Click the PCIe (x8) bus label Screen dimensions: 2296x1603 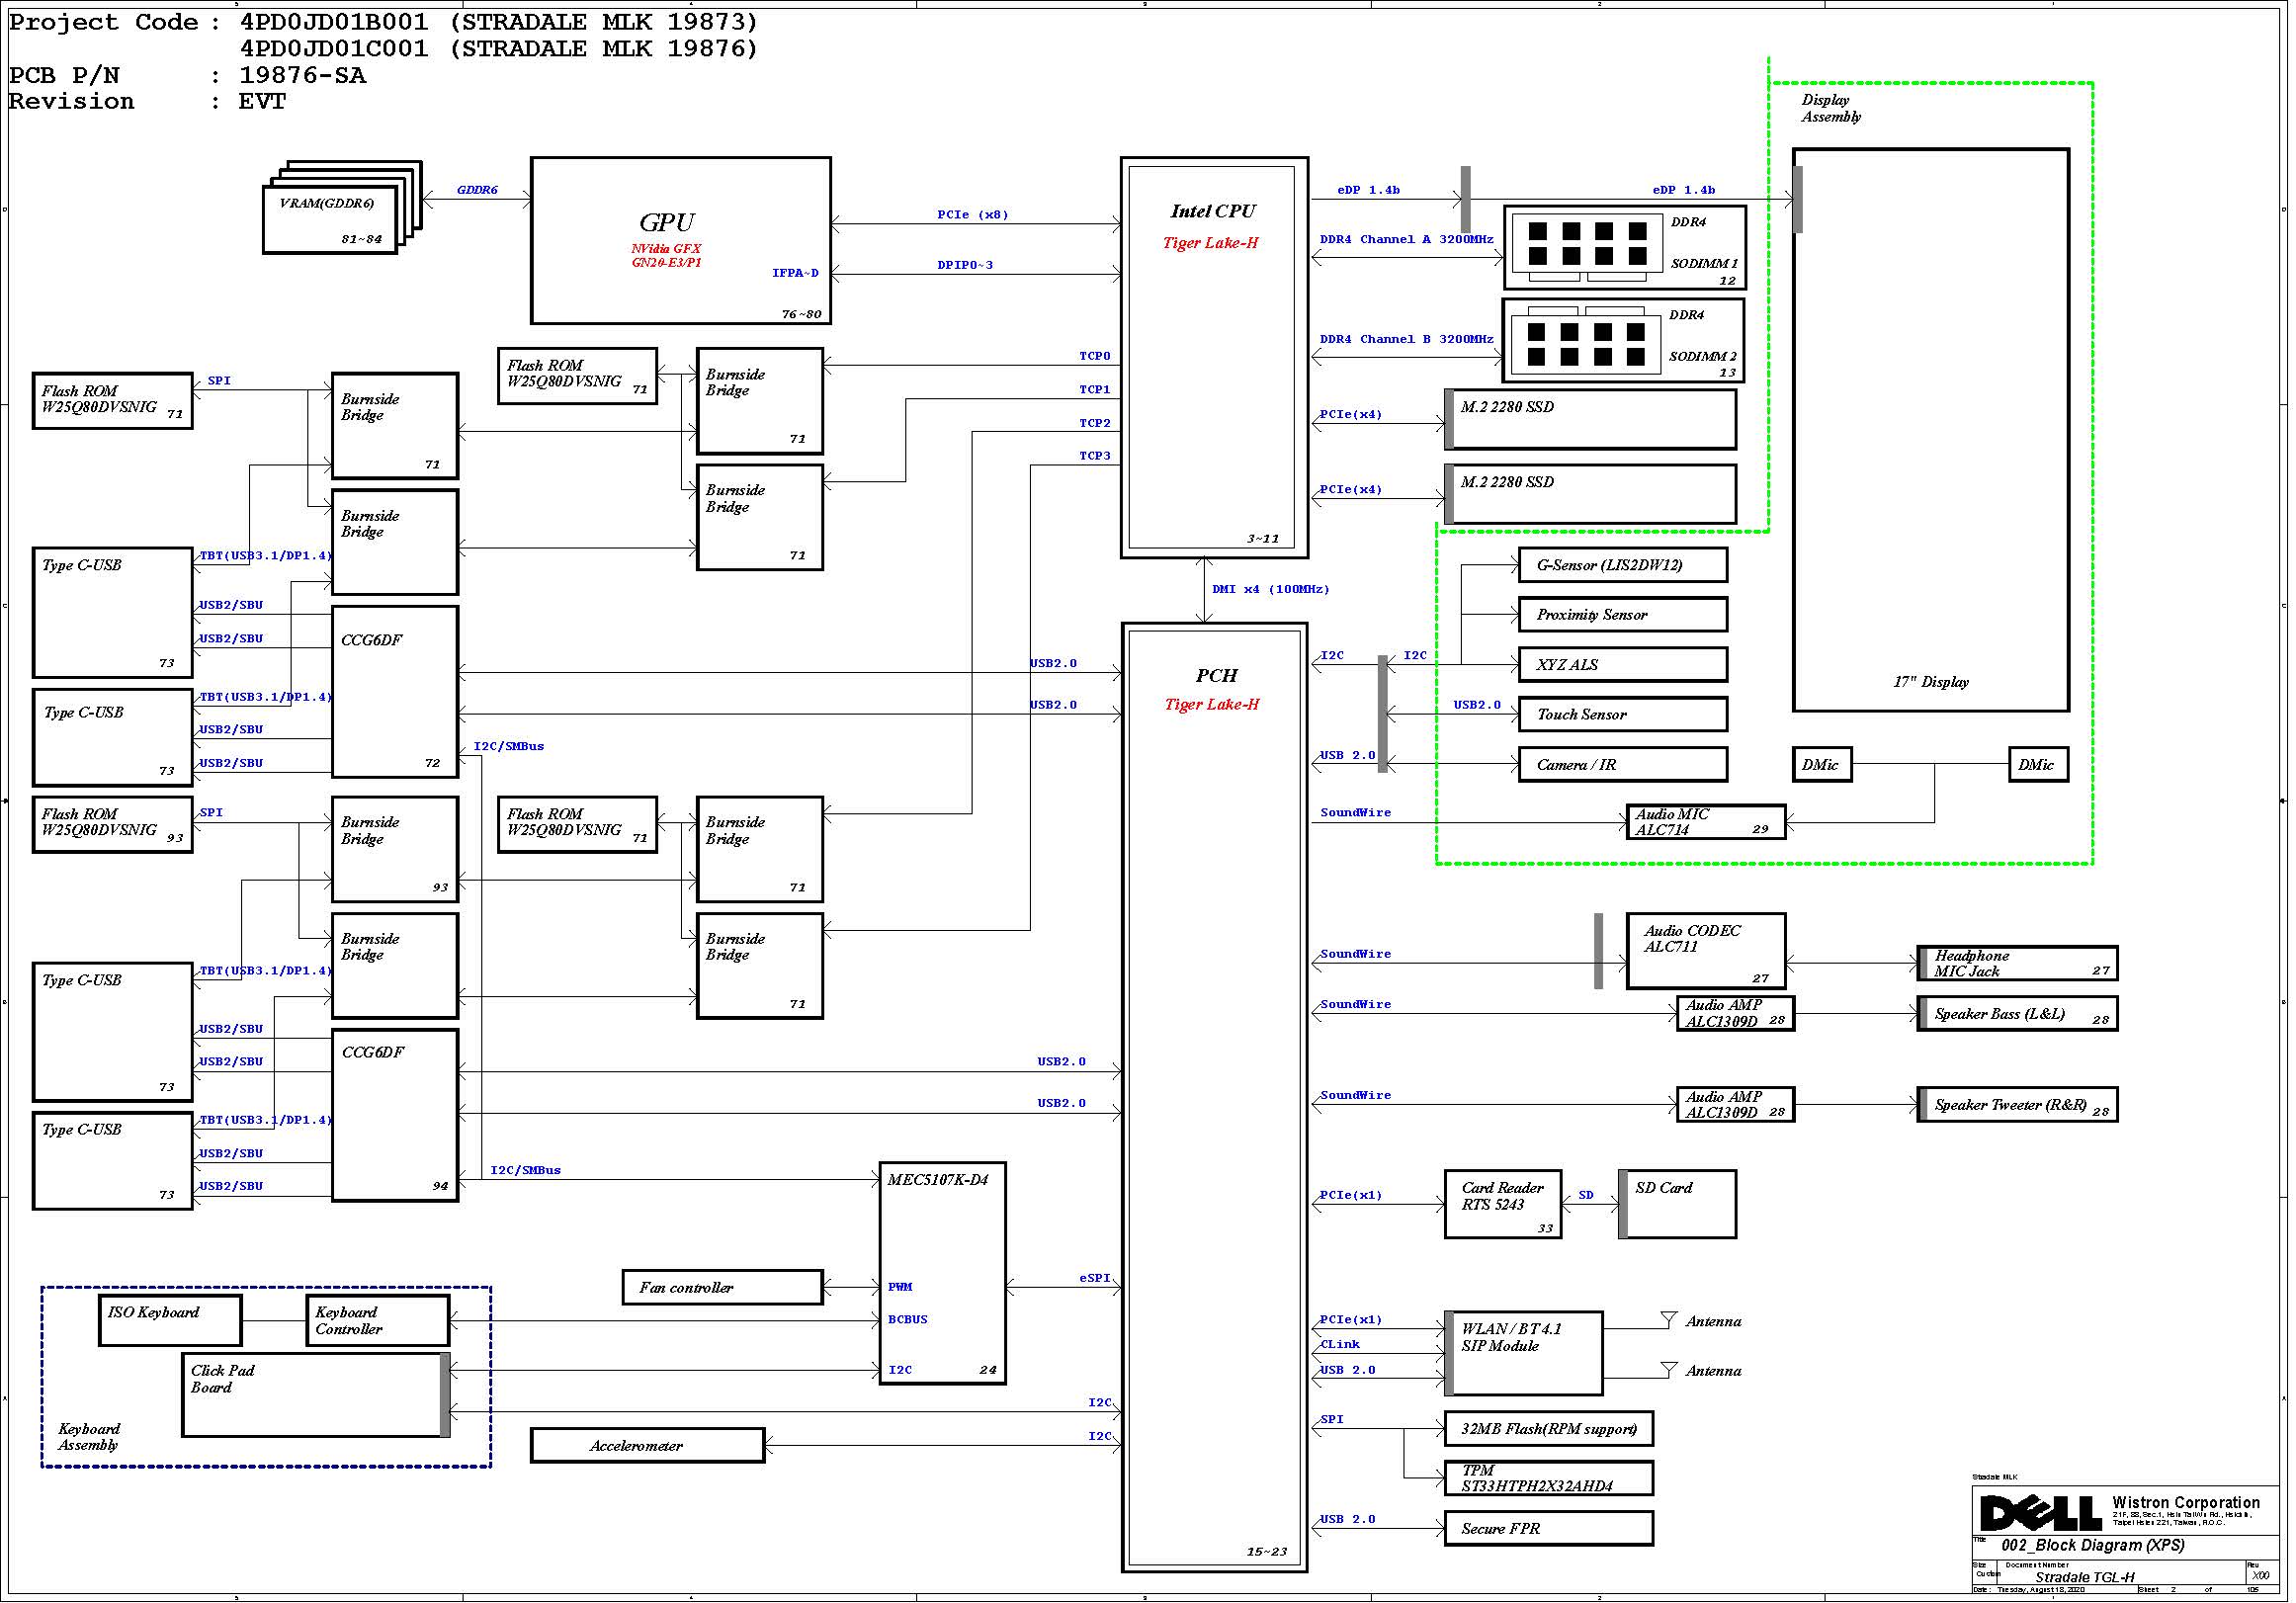[x=975, y=215]
